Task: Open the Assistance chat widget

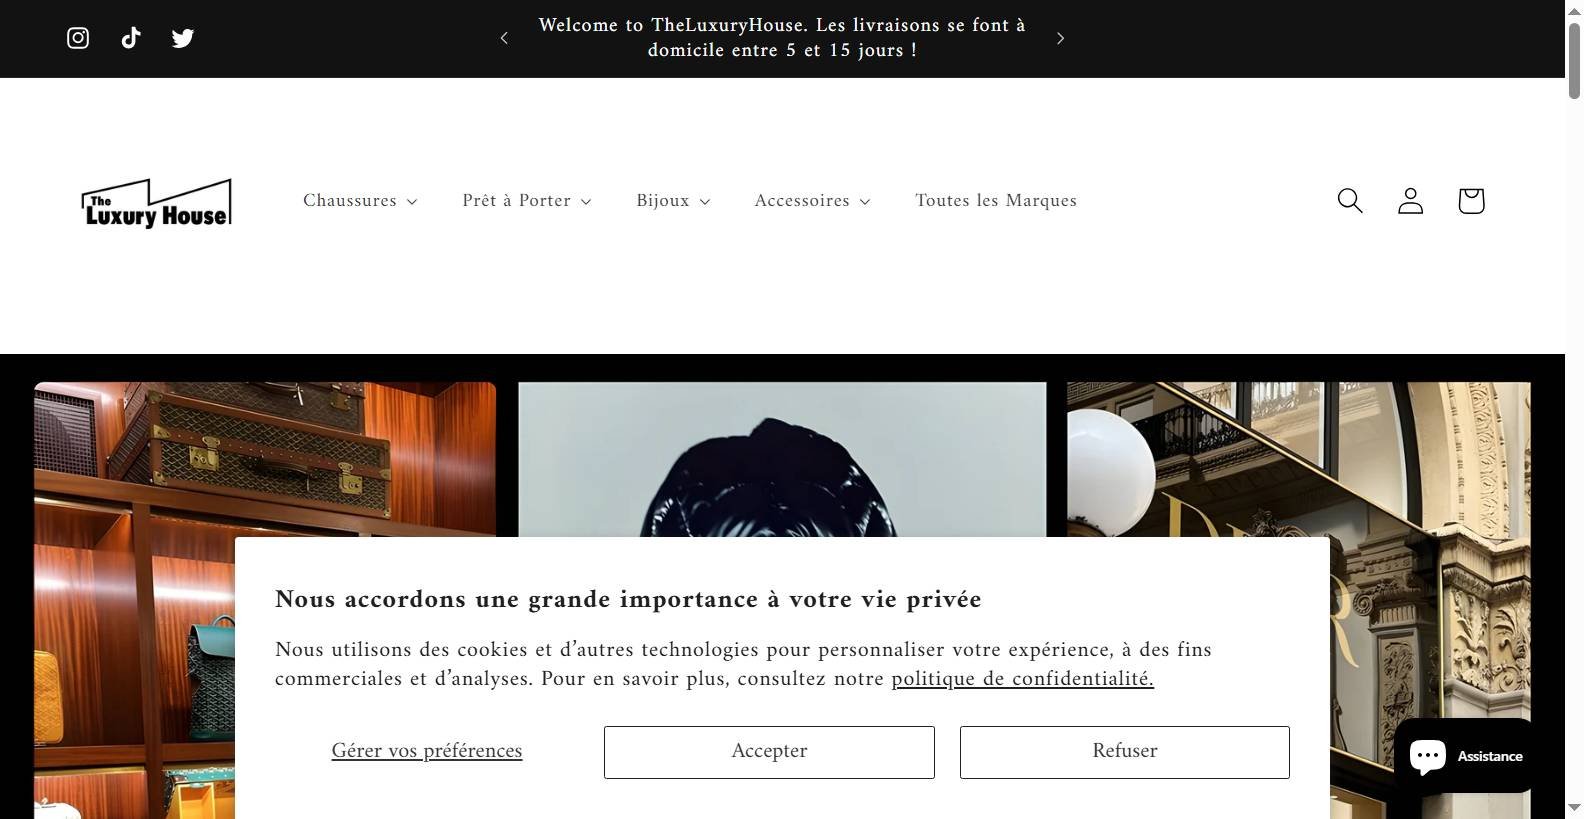Action: [1465, 756]
